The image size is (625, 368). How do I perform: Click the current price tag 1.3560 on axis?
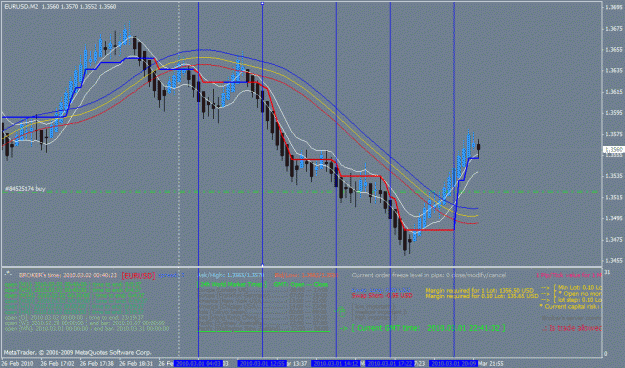click(614, 150)
